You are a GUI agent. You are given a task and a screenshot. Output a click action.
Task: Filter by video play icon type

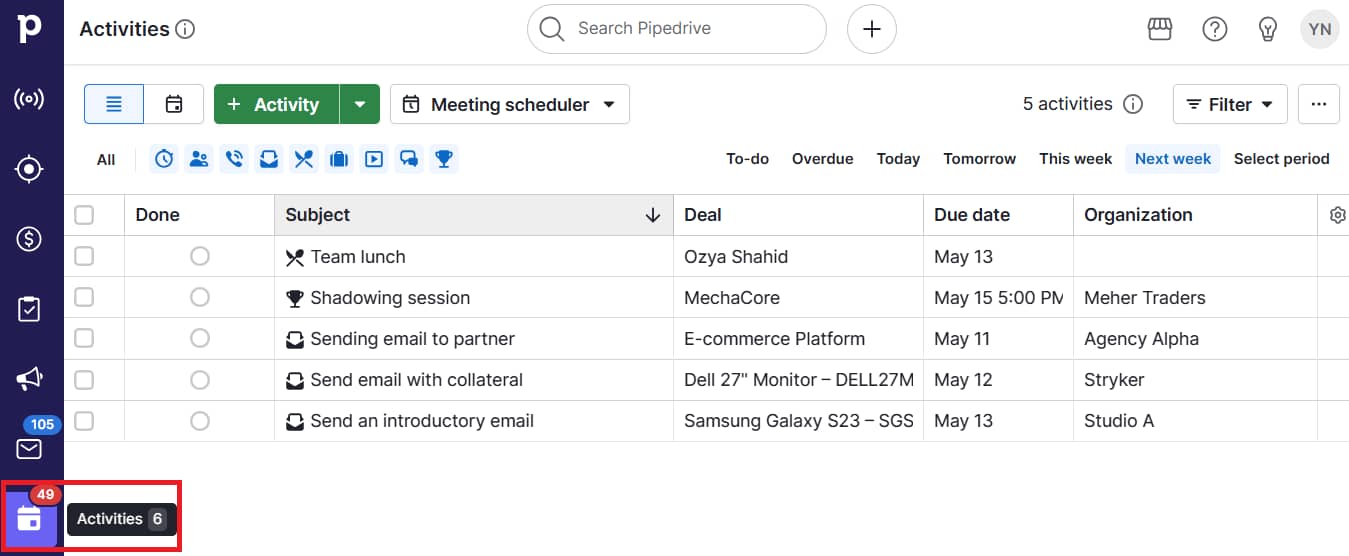pyautogui.click(x=374, y=158)
